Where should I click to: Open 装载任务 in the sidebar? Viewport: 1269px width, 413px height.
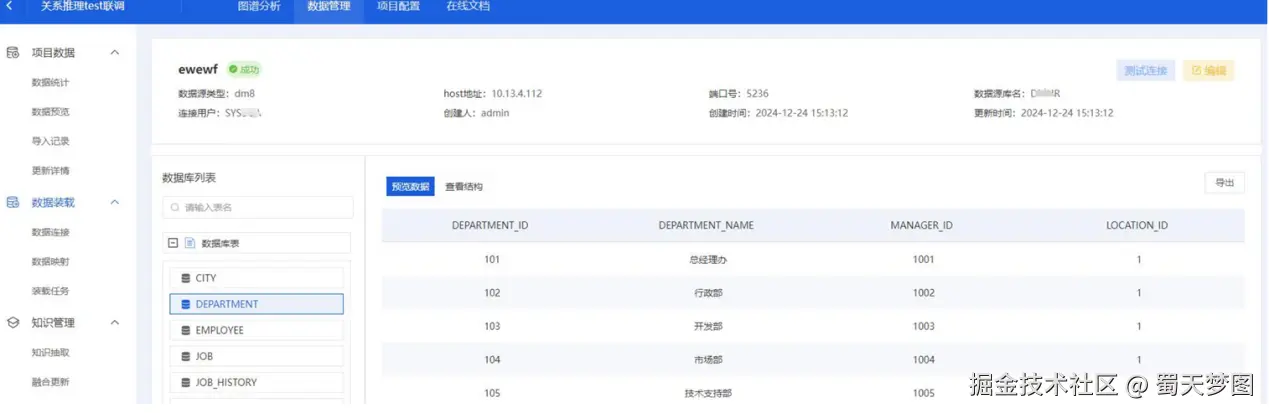51,291
